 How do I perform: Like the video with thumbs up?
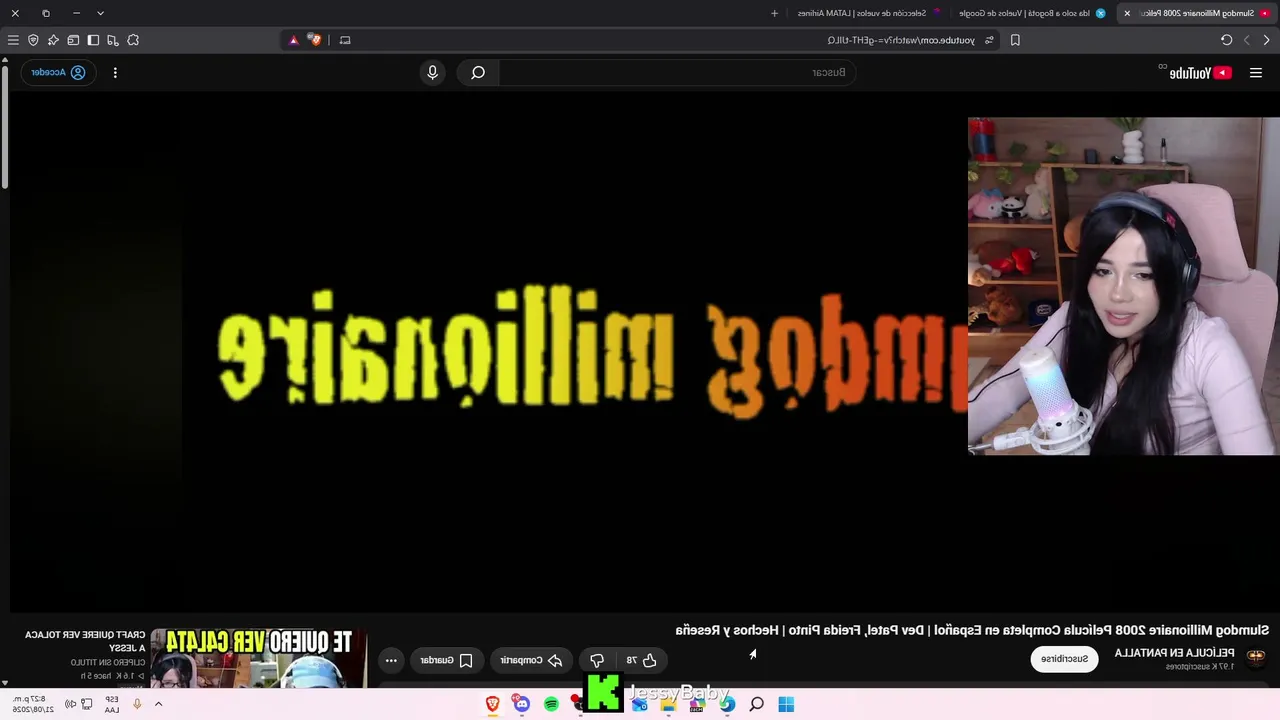pyautogui.click(x=642, y=660)
